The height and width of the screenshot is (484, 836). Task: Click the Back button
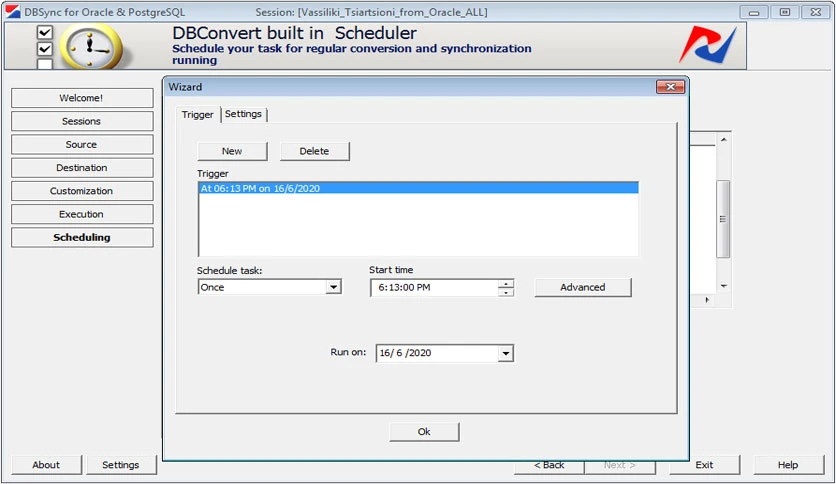(549, 466)
